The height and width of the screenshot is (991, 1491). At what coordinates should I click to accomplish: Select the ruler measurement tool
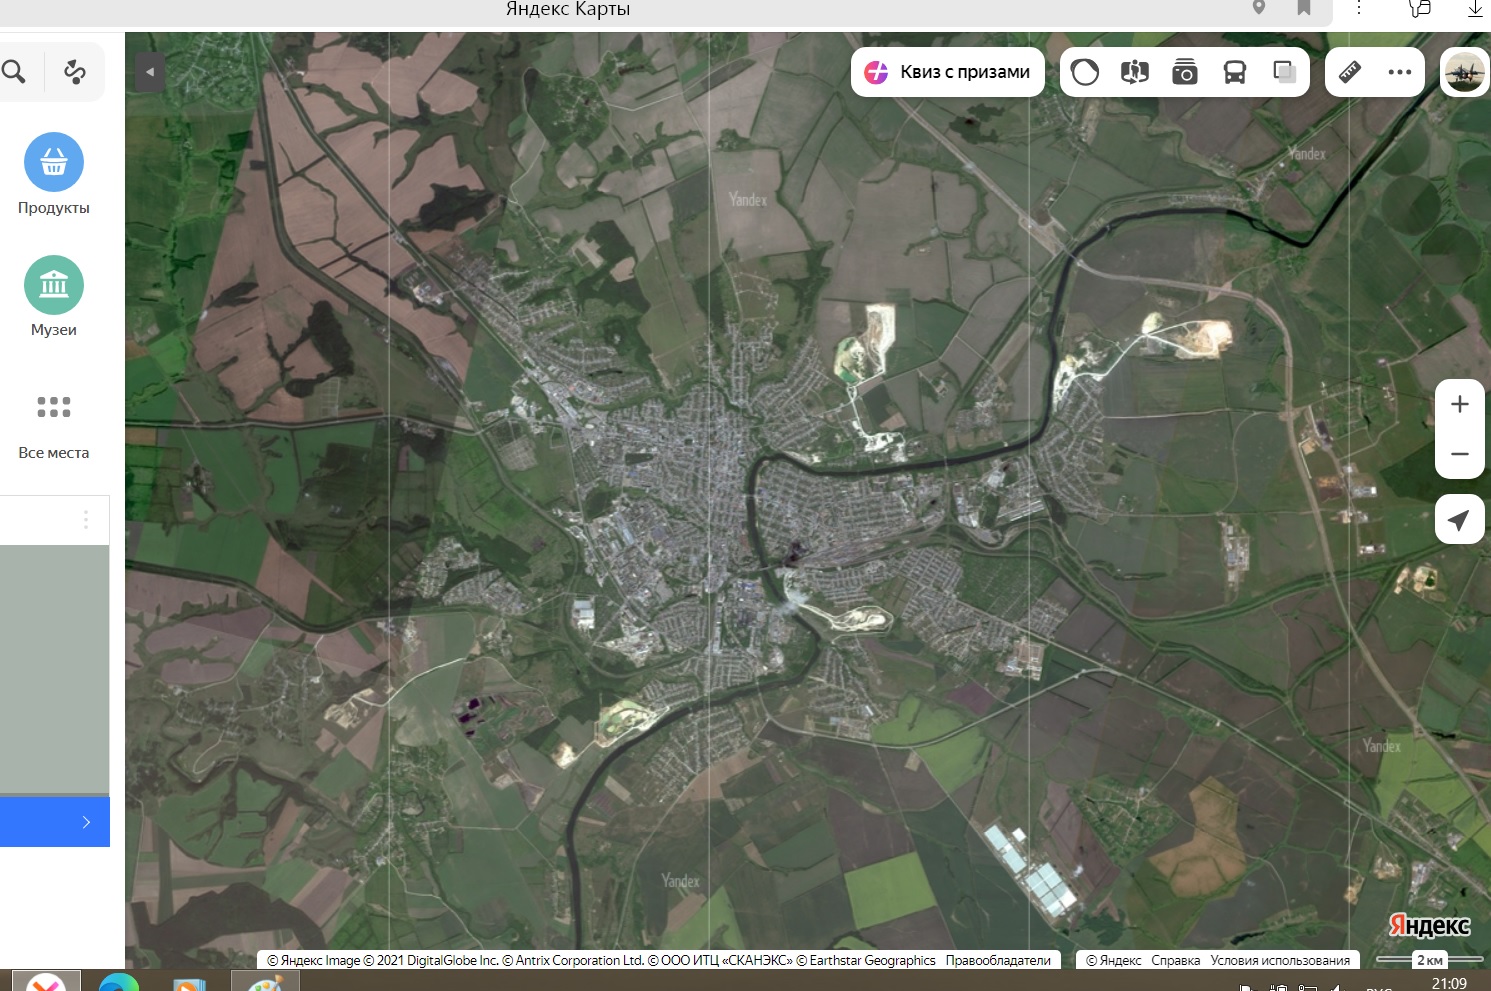pyautogui.click(x=1350, y=72)
